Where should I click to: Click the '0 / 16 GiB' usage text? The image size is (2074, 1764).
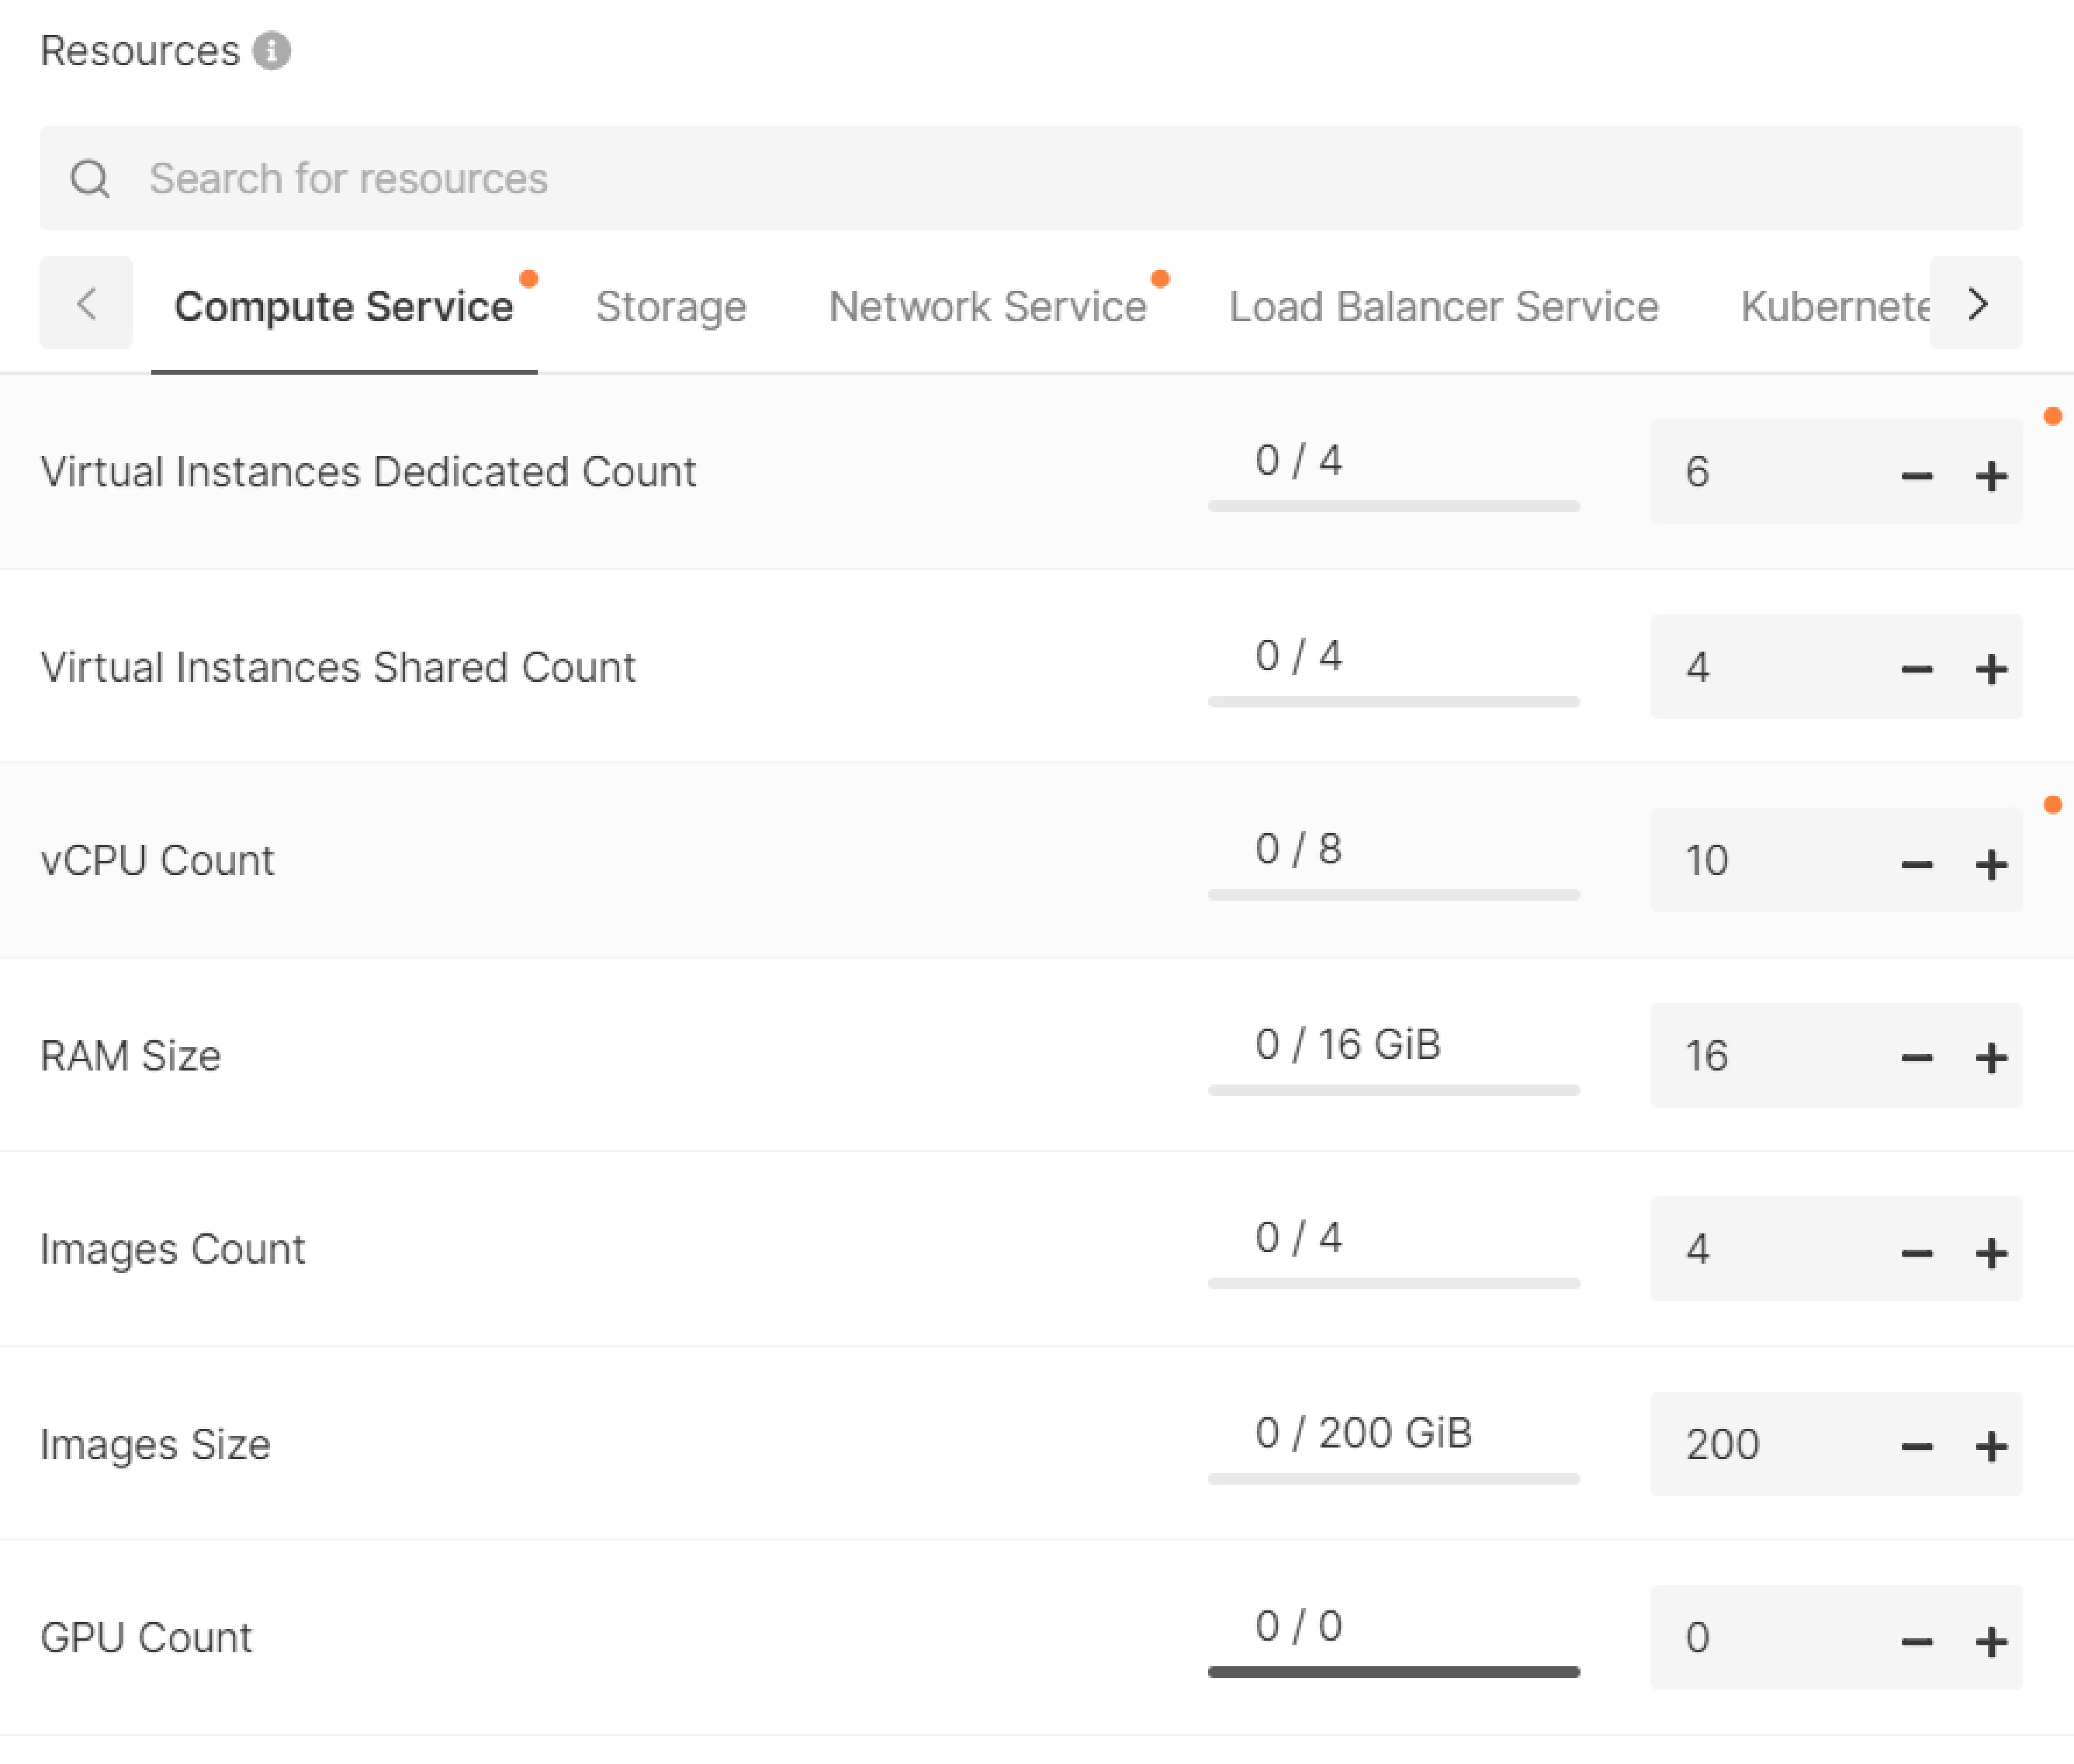click(1348, 1044)
